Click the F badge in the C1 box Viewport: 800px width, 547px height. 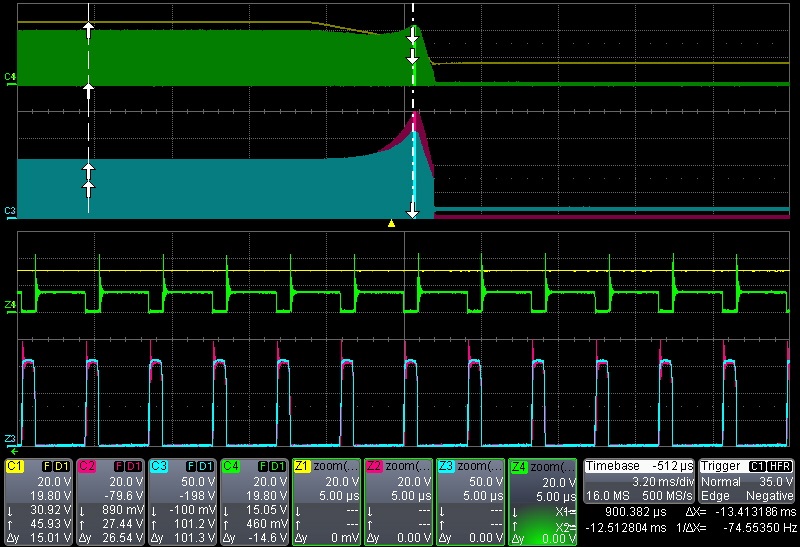[x=46, y=466]
